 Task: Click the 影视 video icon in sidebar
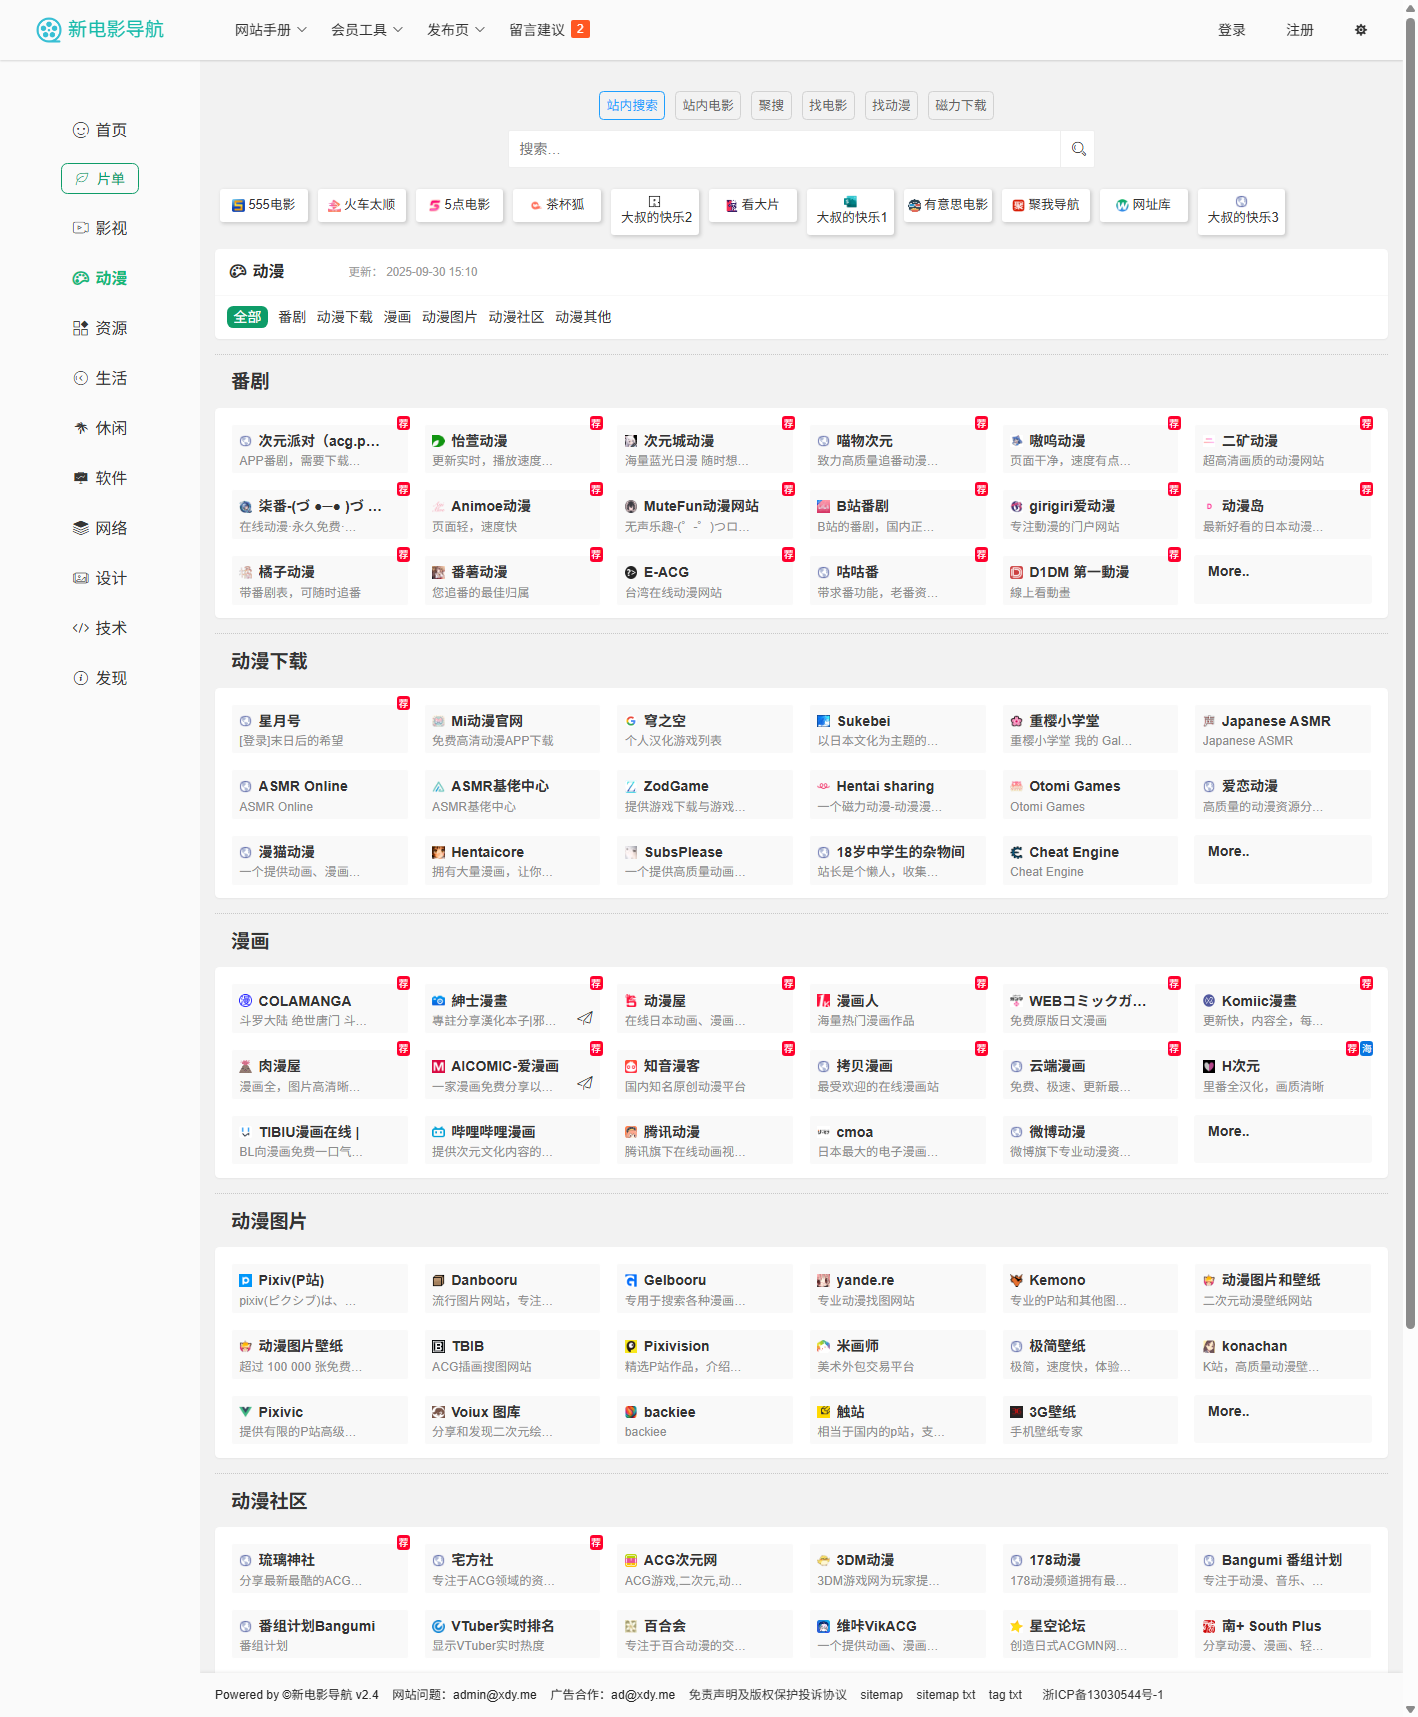[x=81, y=228]
